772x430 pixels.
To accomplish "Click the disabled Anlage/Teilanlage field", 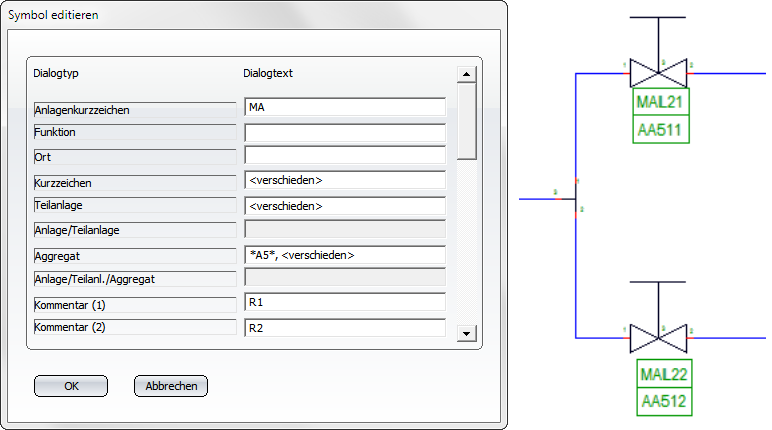I will pos(345,229).
